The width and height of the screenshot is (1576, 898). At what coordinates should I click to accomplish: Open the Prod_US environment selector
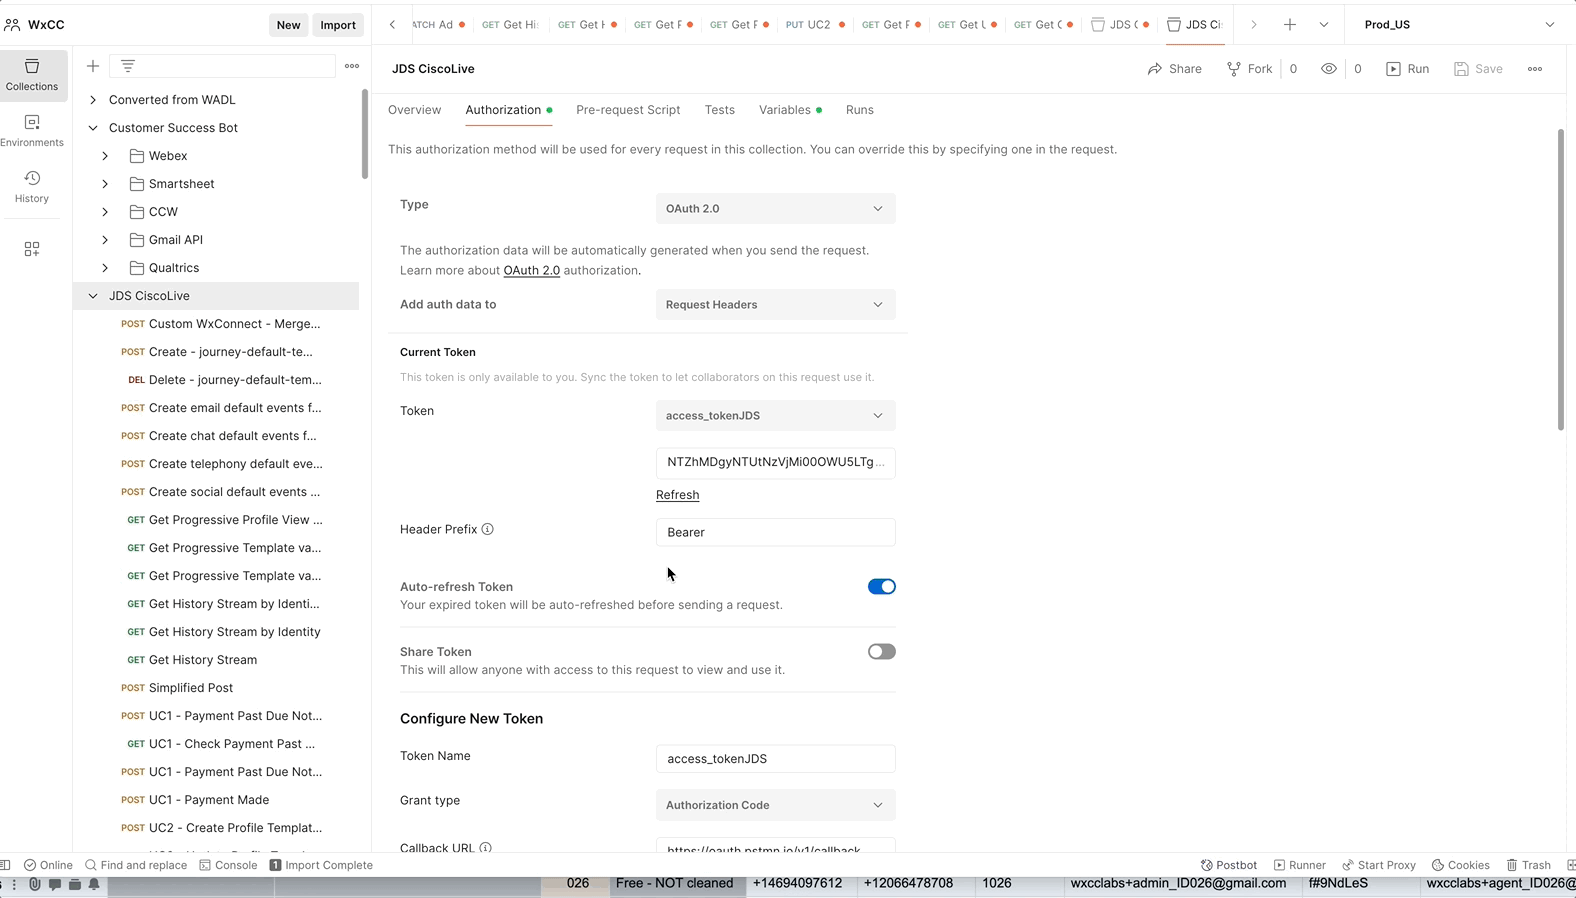1459,24
